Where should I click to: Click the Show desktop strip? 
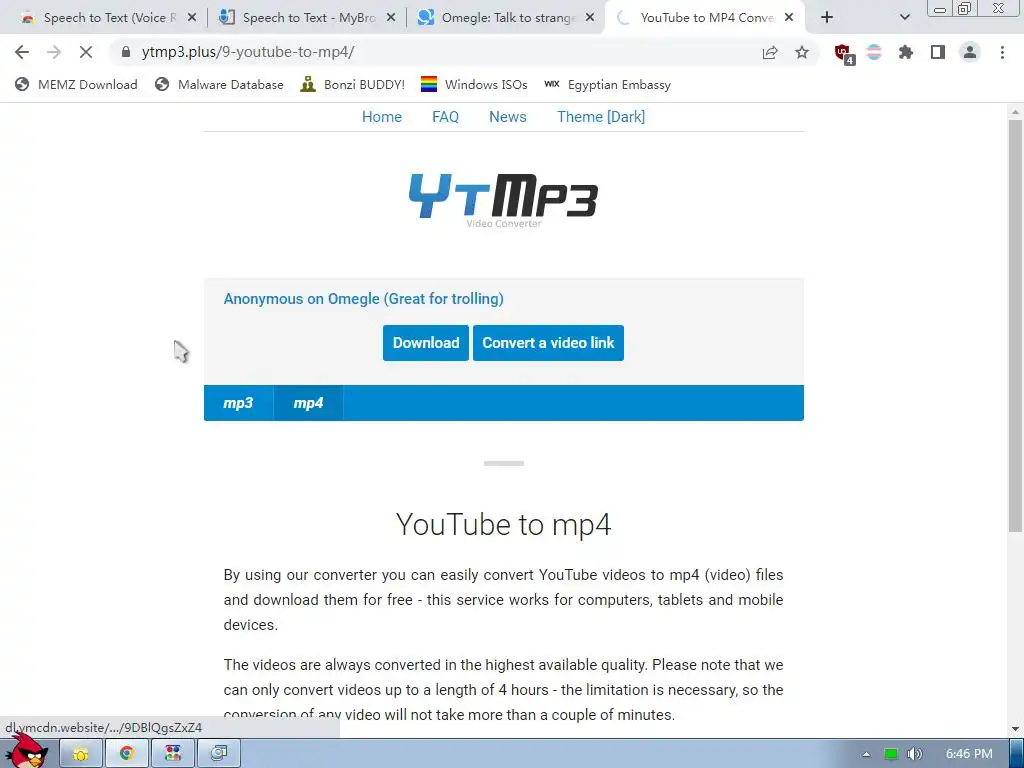pos(1016,754)
